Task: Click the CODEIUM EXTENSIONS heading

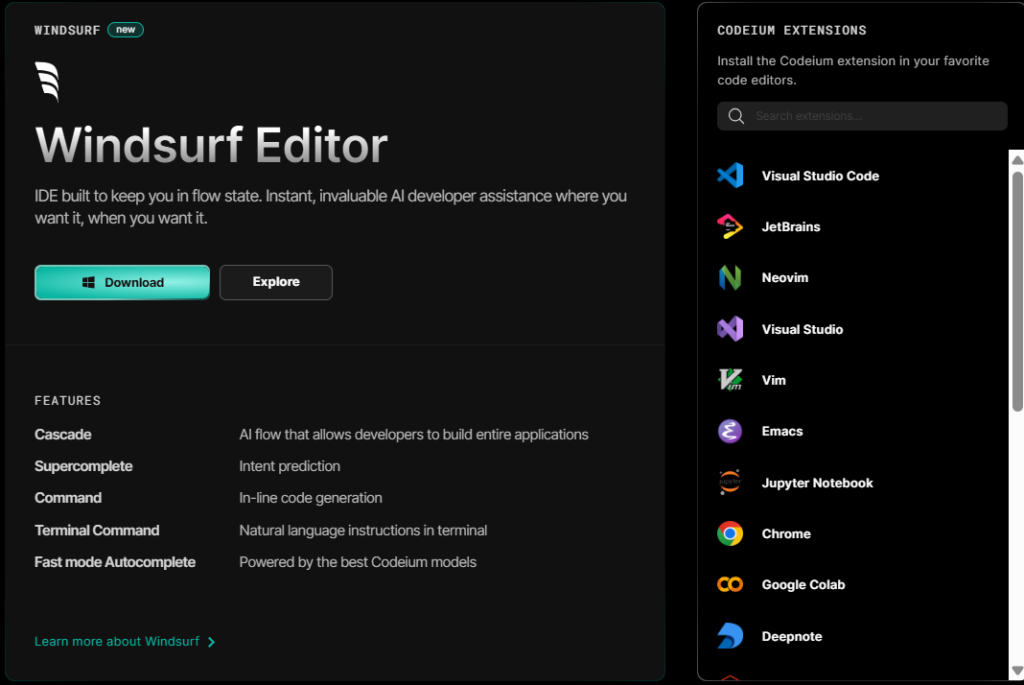Action: (x=792, y=30)
